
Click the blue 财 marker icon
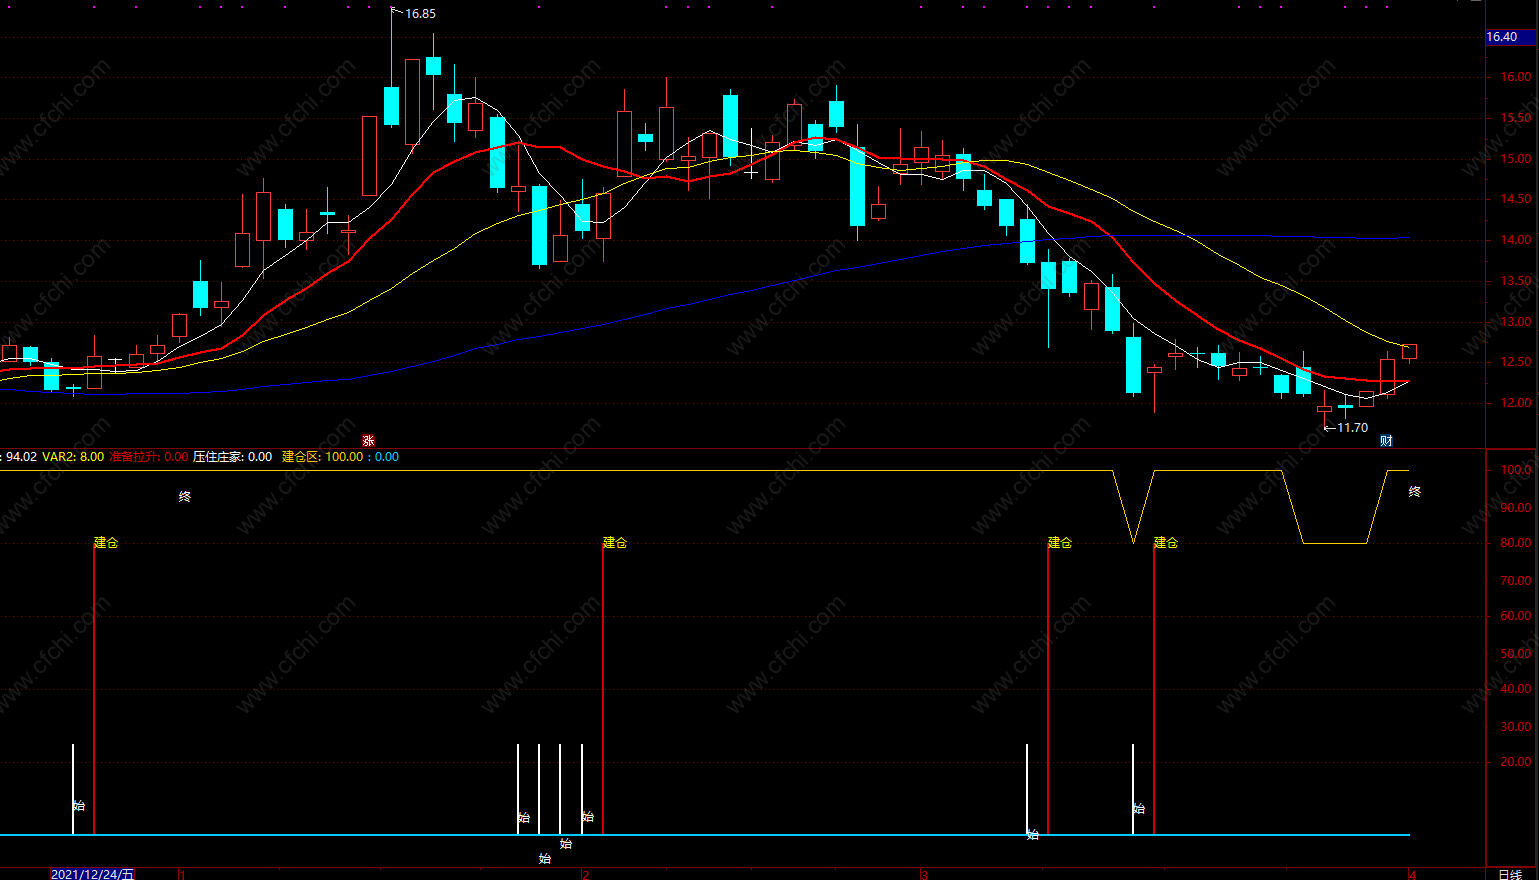pos(1386,441)
